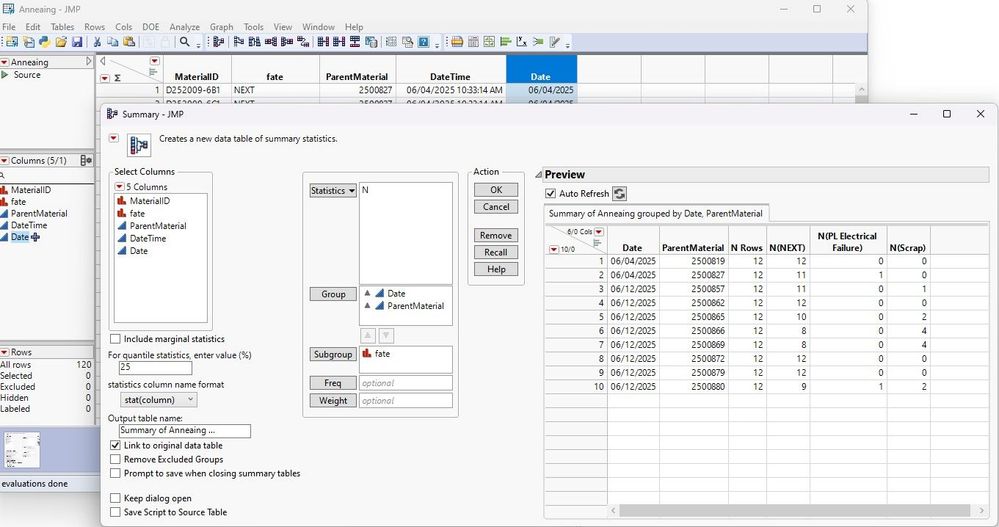
Task: Click the Remove button
Action: click(x=496, y=235)
